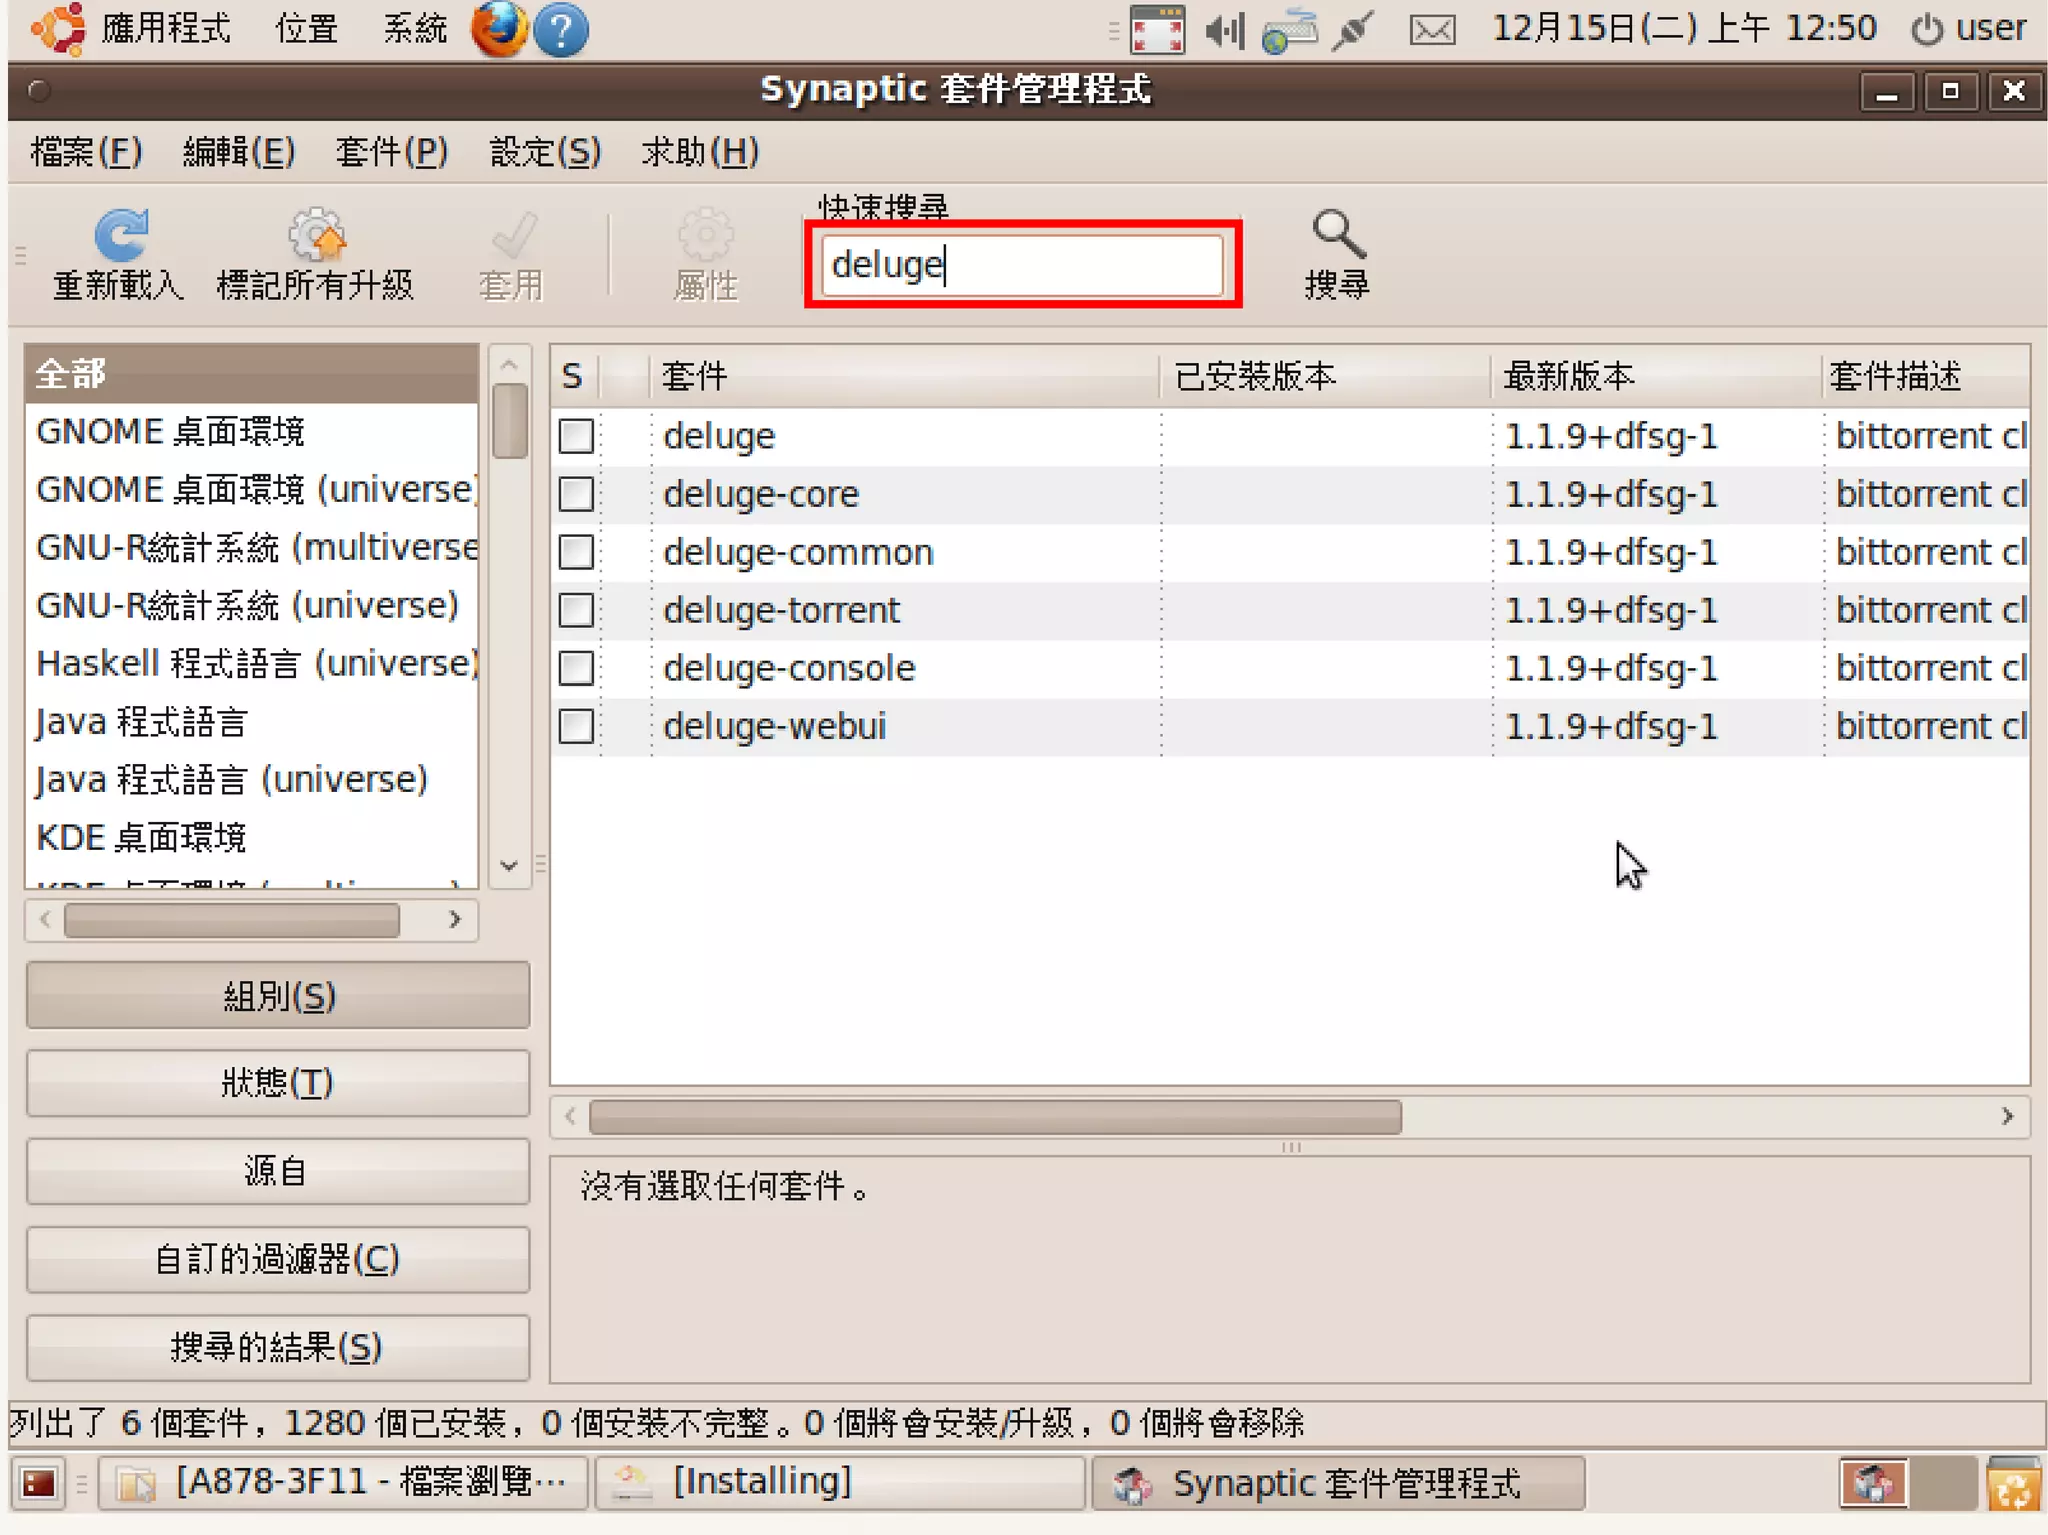
Task: Open the 位置 panel menu
Action: [306, 28]
